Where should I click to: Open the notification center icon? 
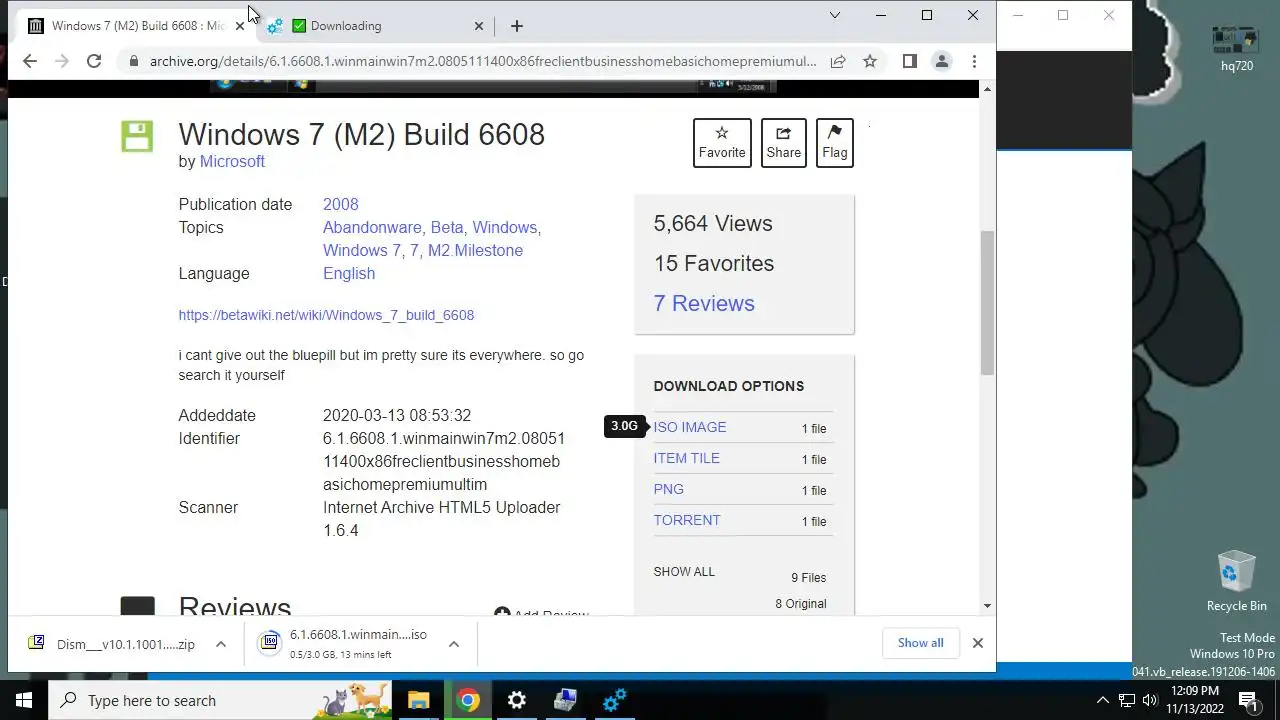(x=1249, y=700)
